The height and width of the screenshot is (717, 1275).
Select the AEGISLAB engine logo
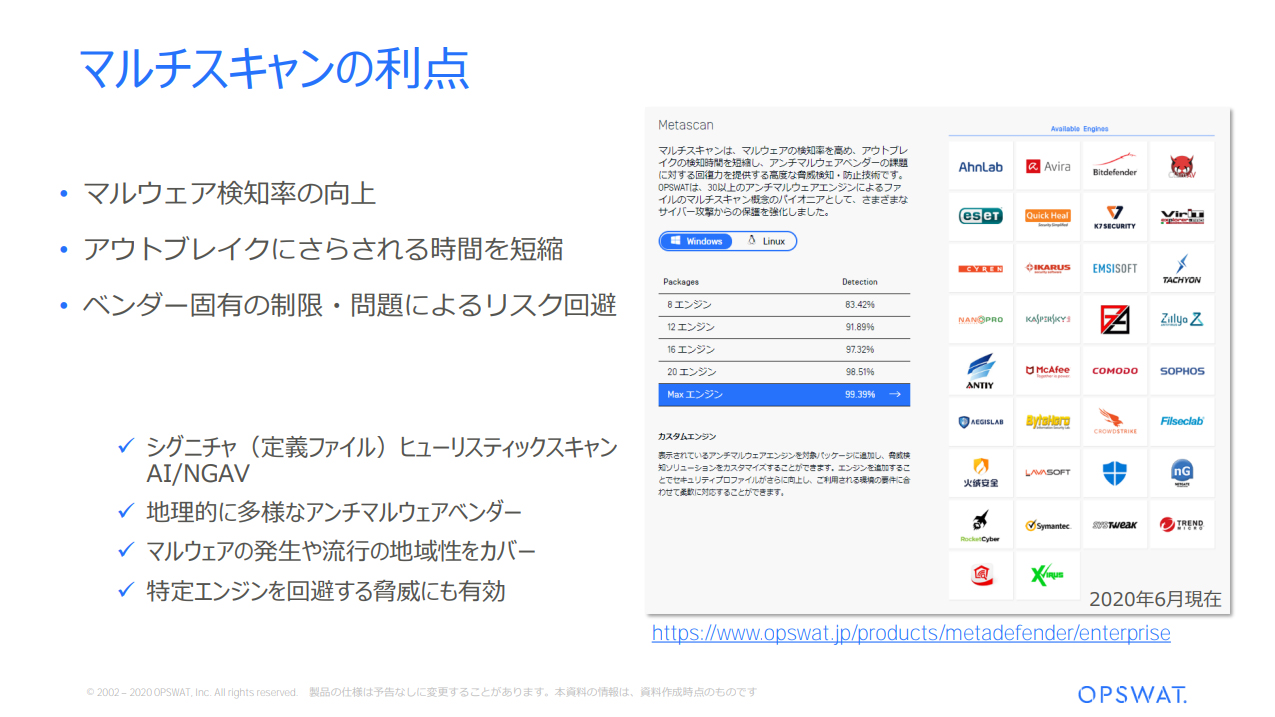pyautogui.click(x=980, y=422)
